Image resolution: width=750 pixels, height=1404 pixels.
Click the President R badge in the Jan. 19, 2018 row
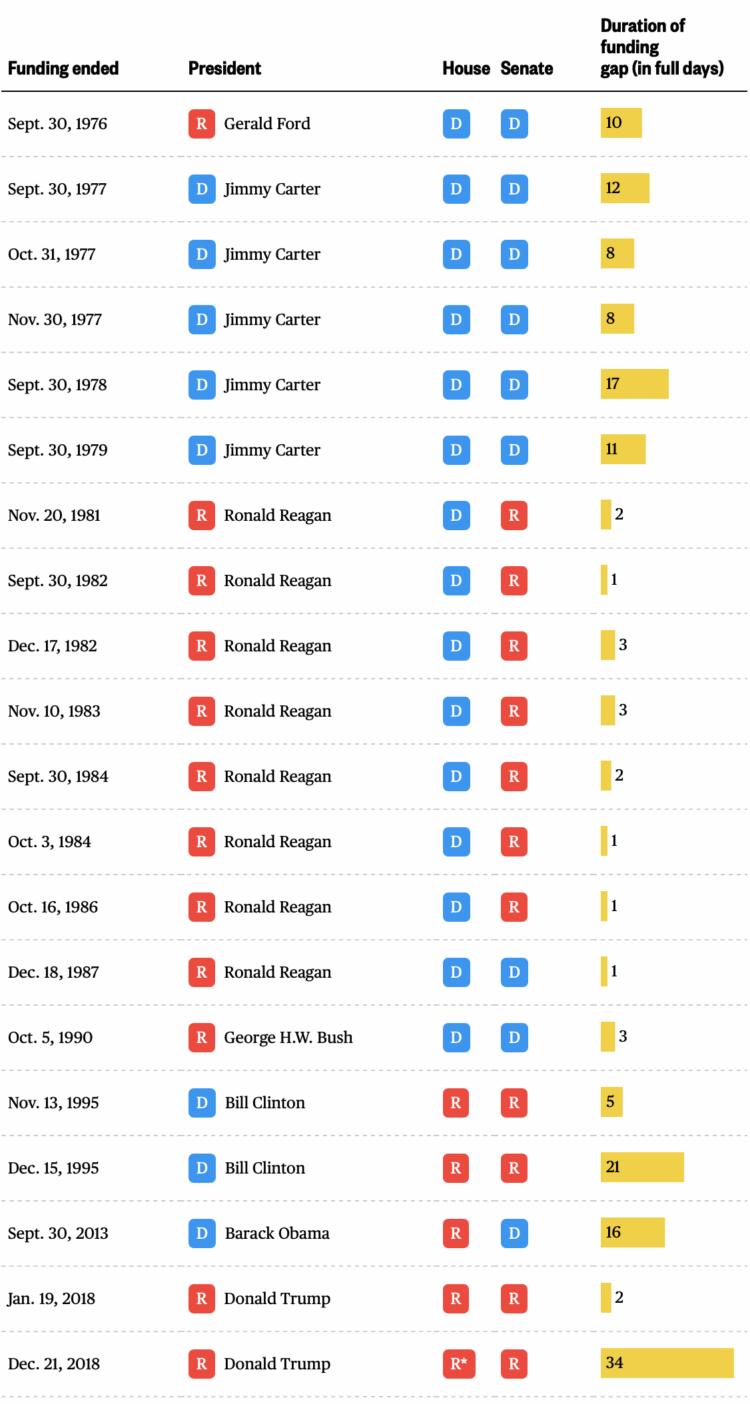click(x=201, y=1299)
